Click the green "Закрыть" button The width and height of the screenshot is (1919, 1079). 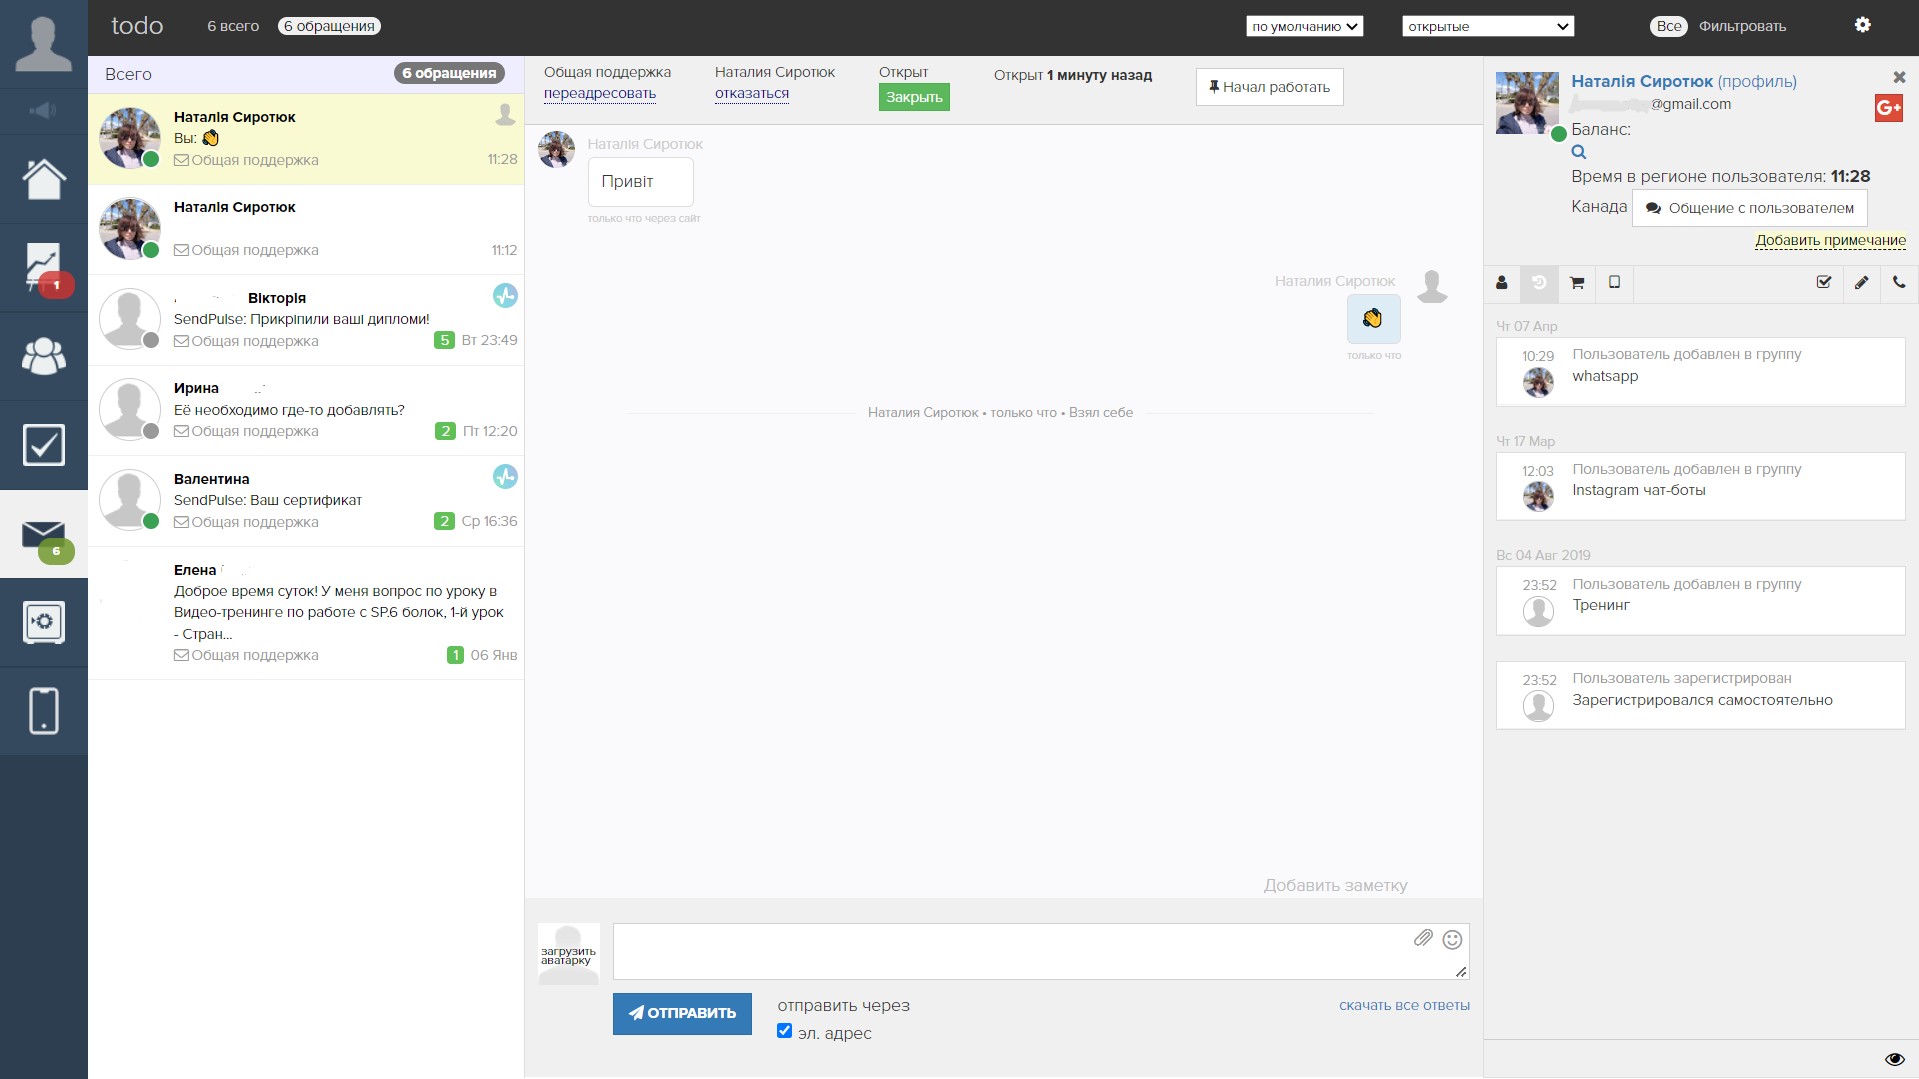pos(914,97)
